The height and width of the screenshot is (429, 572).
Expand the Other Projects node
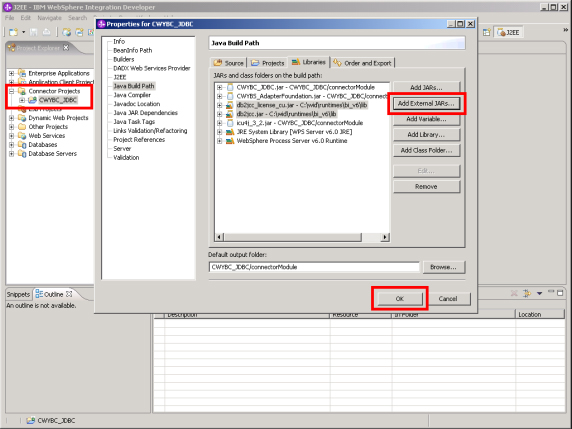click(x=12, y=127)
